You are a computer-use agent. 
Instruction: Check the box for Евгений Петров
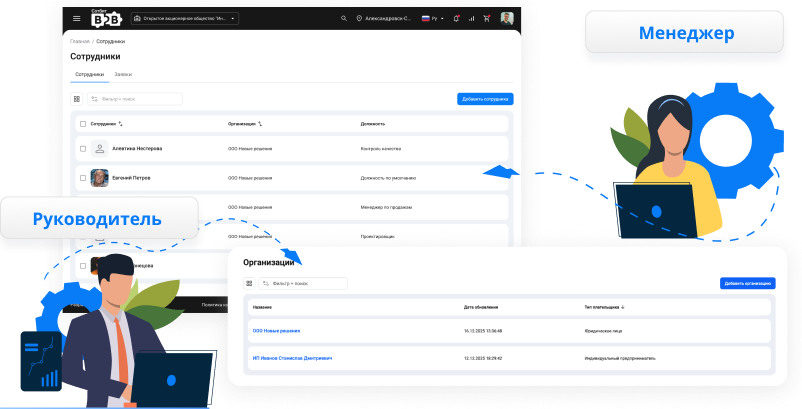[x=83, y=178]
